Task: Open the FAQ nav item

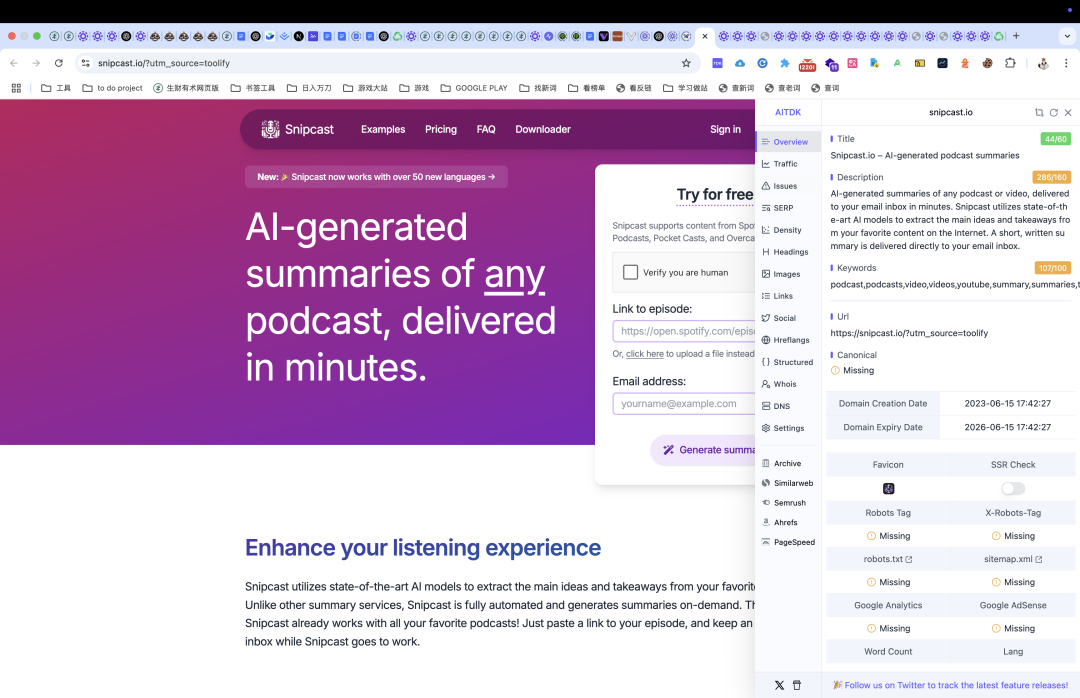Action: tap(486, 130)
